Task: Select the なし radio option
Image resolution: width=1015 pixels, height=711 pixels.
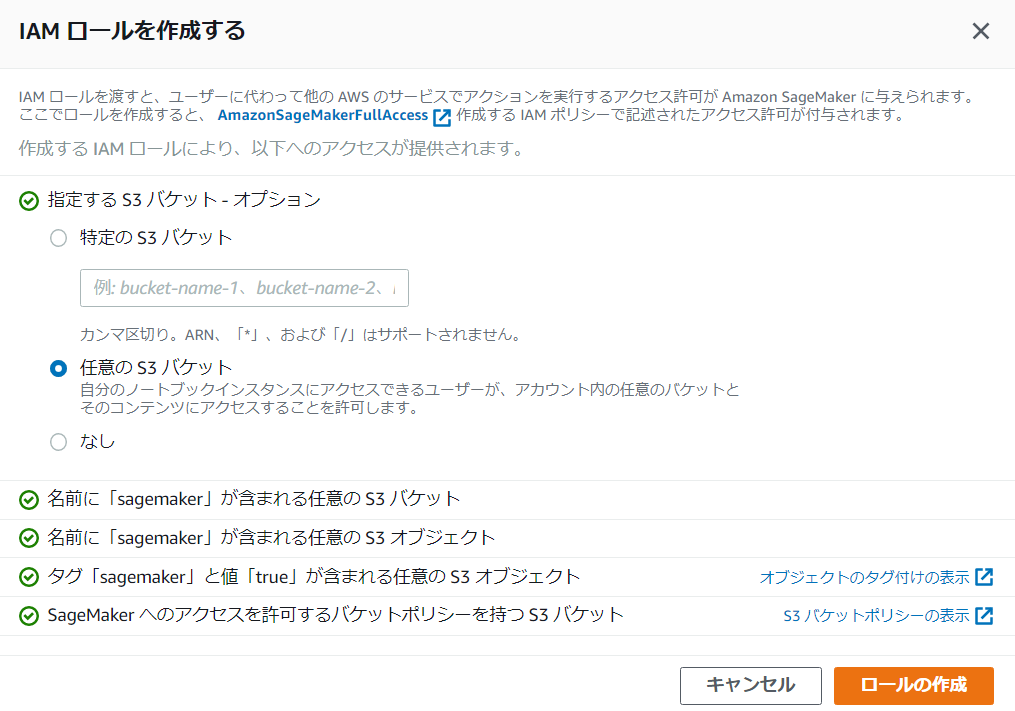Action: coord(58,442)
